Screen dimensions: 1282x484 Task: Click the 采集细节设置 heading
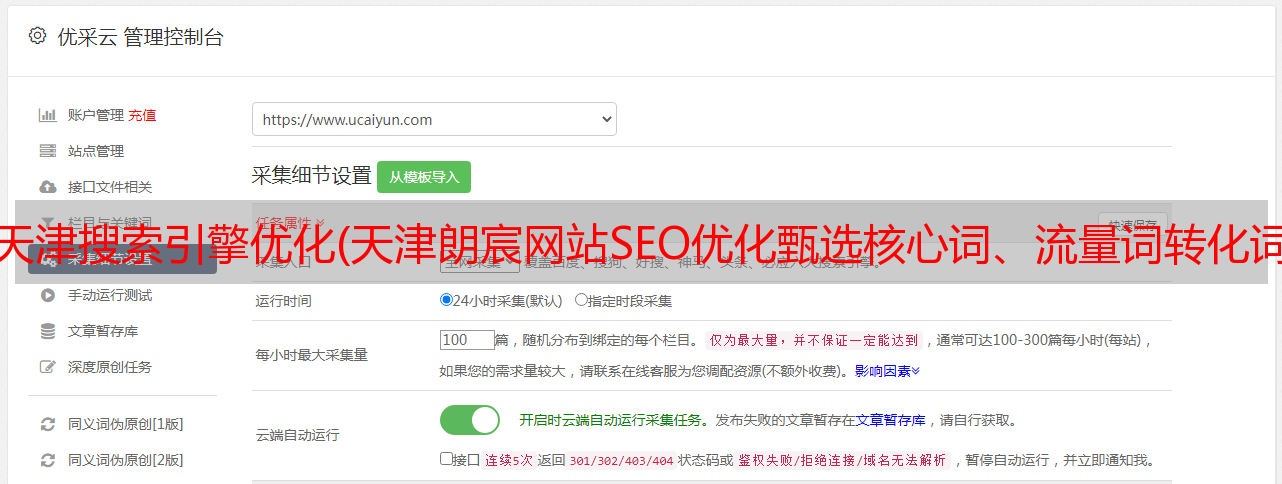pyautogui.click(x=312, y=176)
